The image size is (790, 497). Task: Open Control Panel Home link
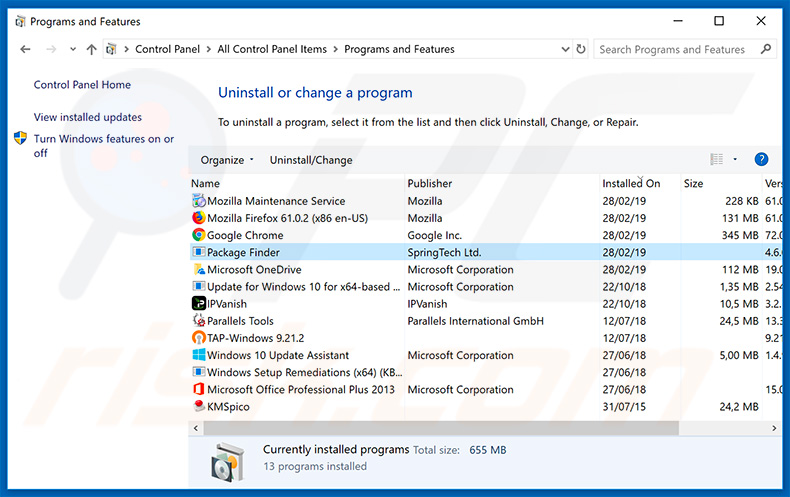(82, 85)
